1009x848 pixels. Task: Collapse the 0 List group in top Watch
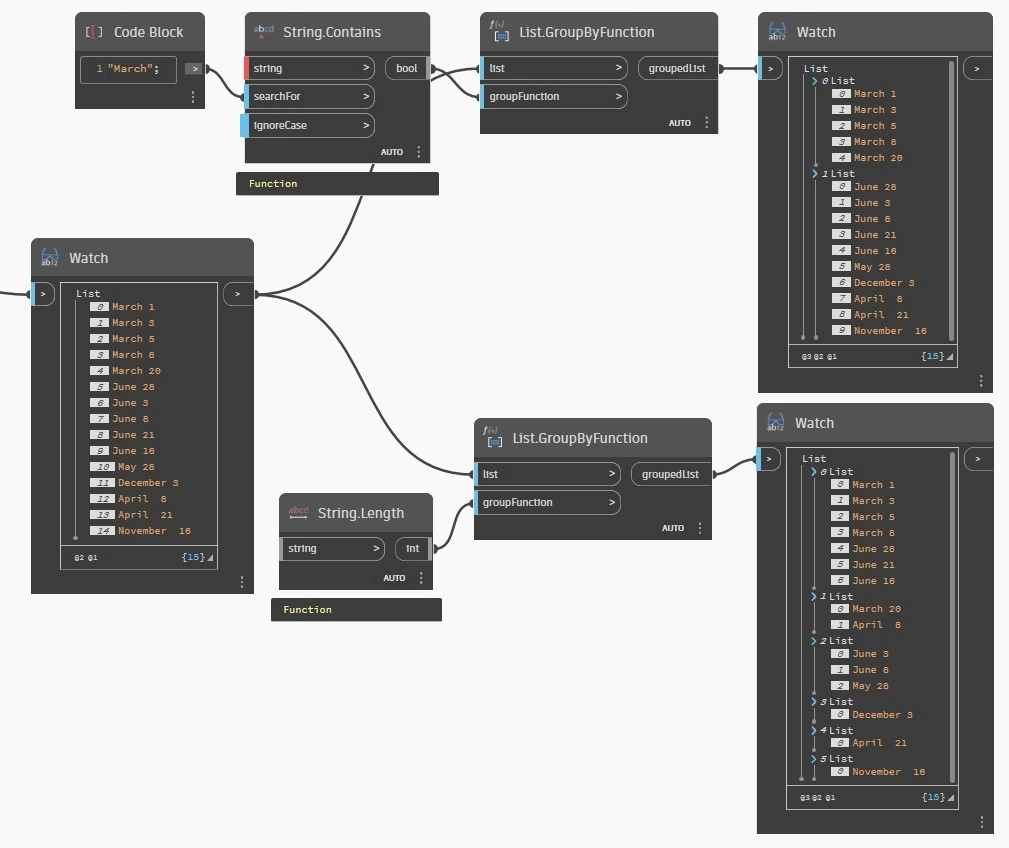pos(815,81)
